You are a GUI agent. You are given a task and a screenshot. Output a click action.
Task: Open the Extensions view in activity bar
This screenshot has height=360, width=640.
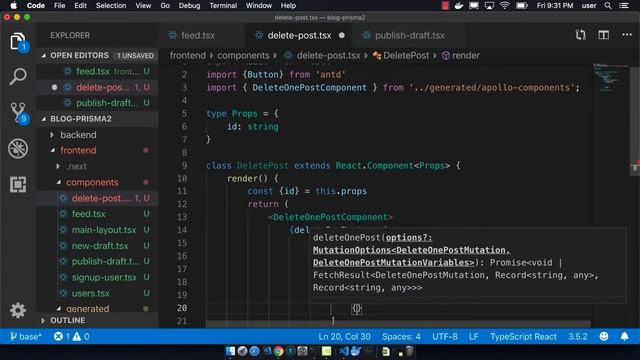point(18,184)
